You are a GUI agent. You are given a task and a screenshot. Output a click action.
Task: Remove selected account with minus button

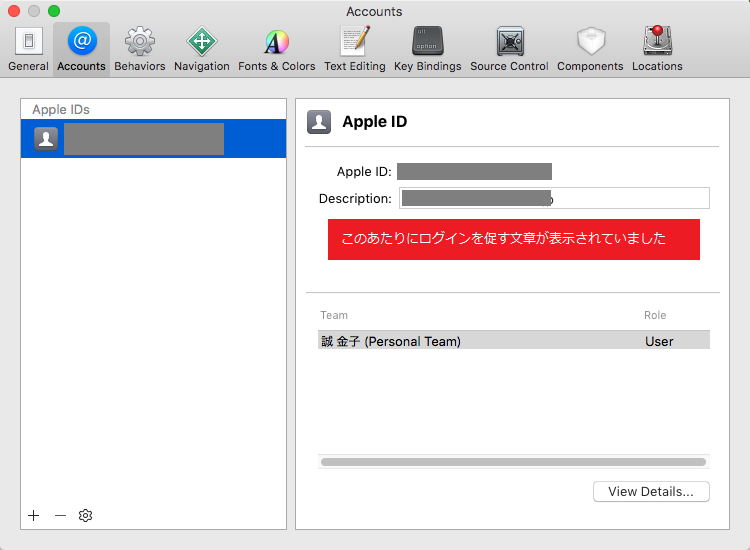click(x=60, y=516)
